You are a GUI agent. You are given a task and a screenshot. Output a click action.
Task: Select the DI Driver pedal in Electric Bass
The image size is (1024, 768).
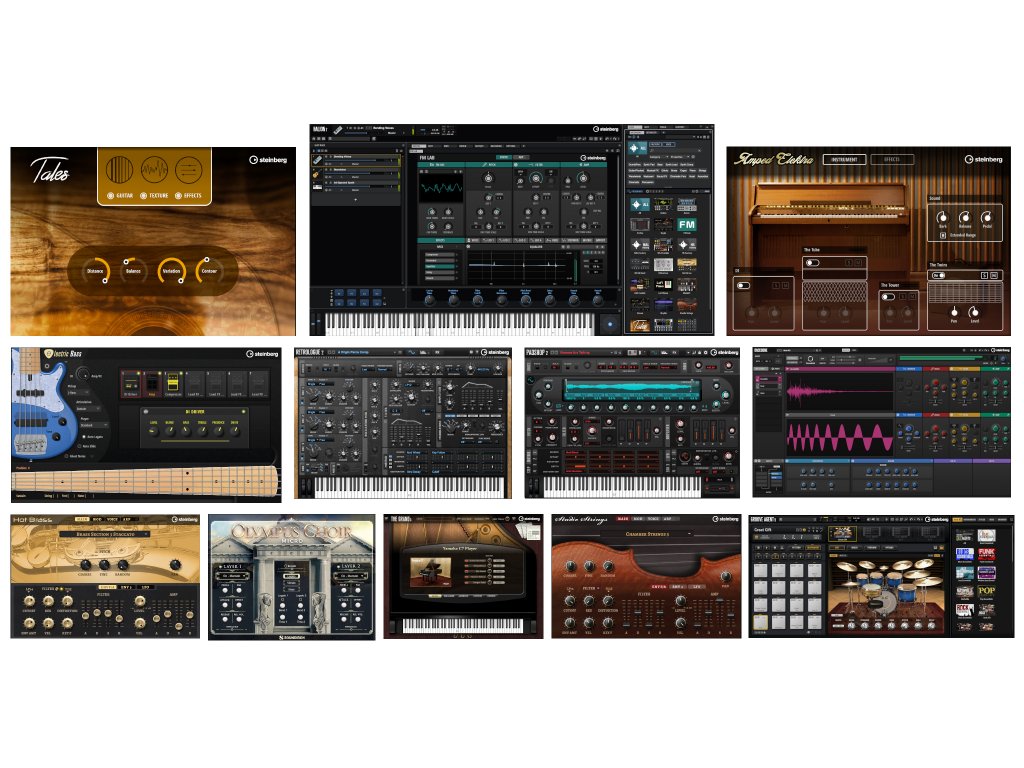pyautogui.click(x=131, y=384)
